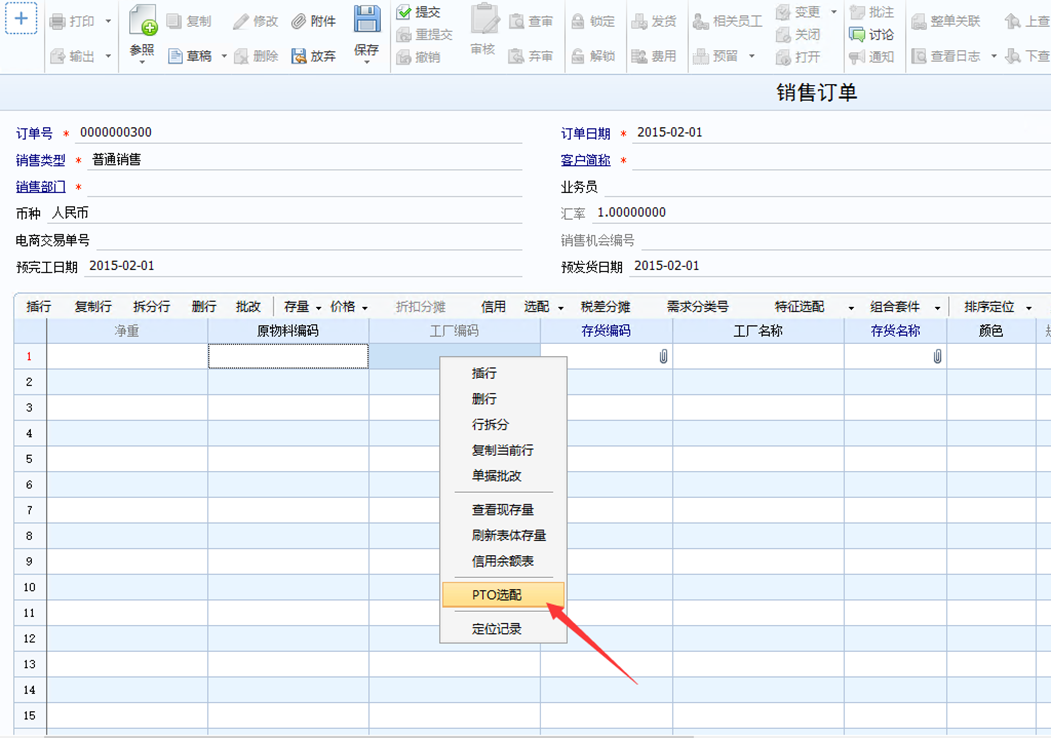1051x738 pixels.
Task: Select 行拆分 in the context menu
Action: (503, 424)
